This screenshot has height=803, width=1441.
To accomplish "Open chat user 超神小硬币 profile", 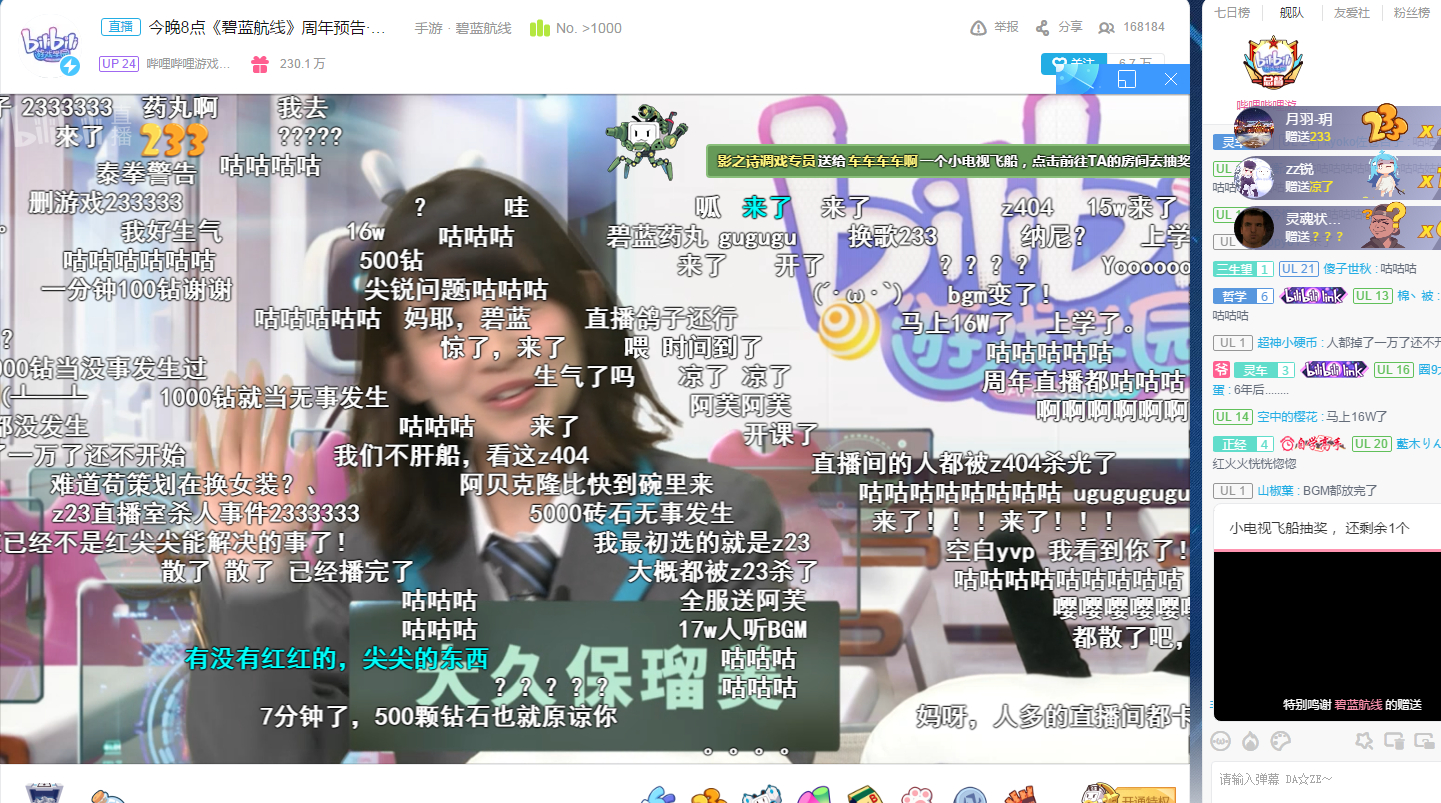I will click(1288, 343).
